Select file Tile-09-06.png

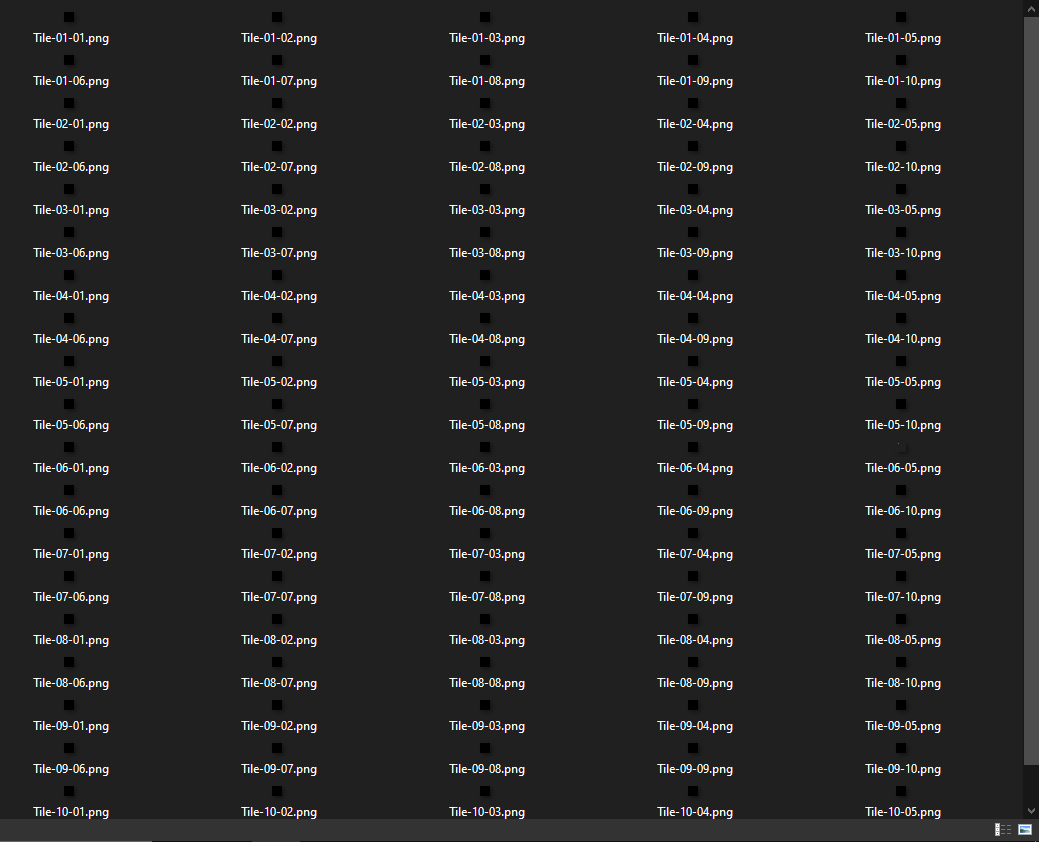tap(71, 770)
